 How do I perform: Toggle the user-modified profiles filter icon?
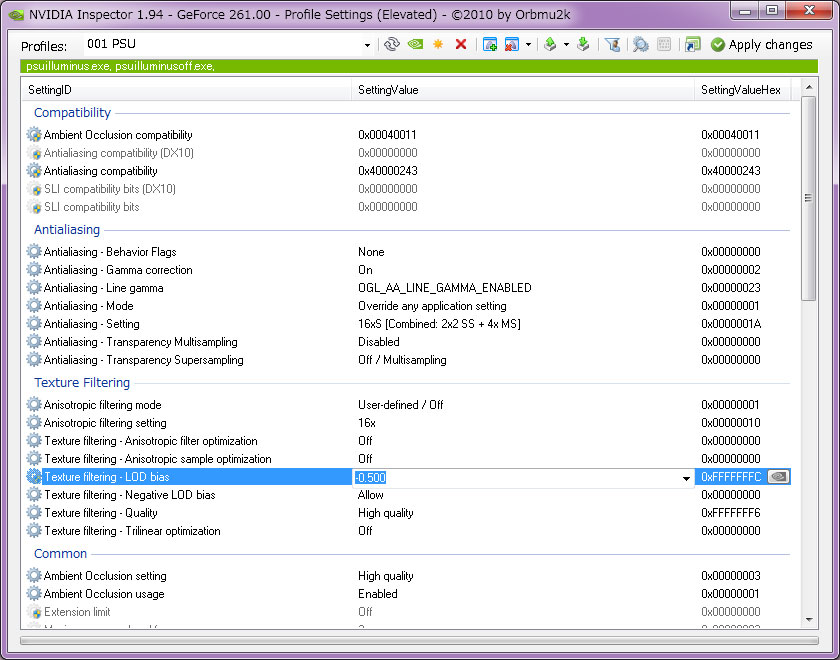coord(612,44)
